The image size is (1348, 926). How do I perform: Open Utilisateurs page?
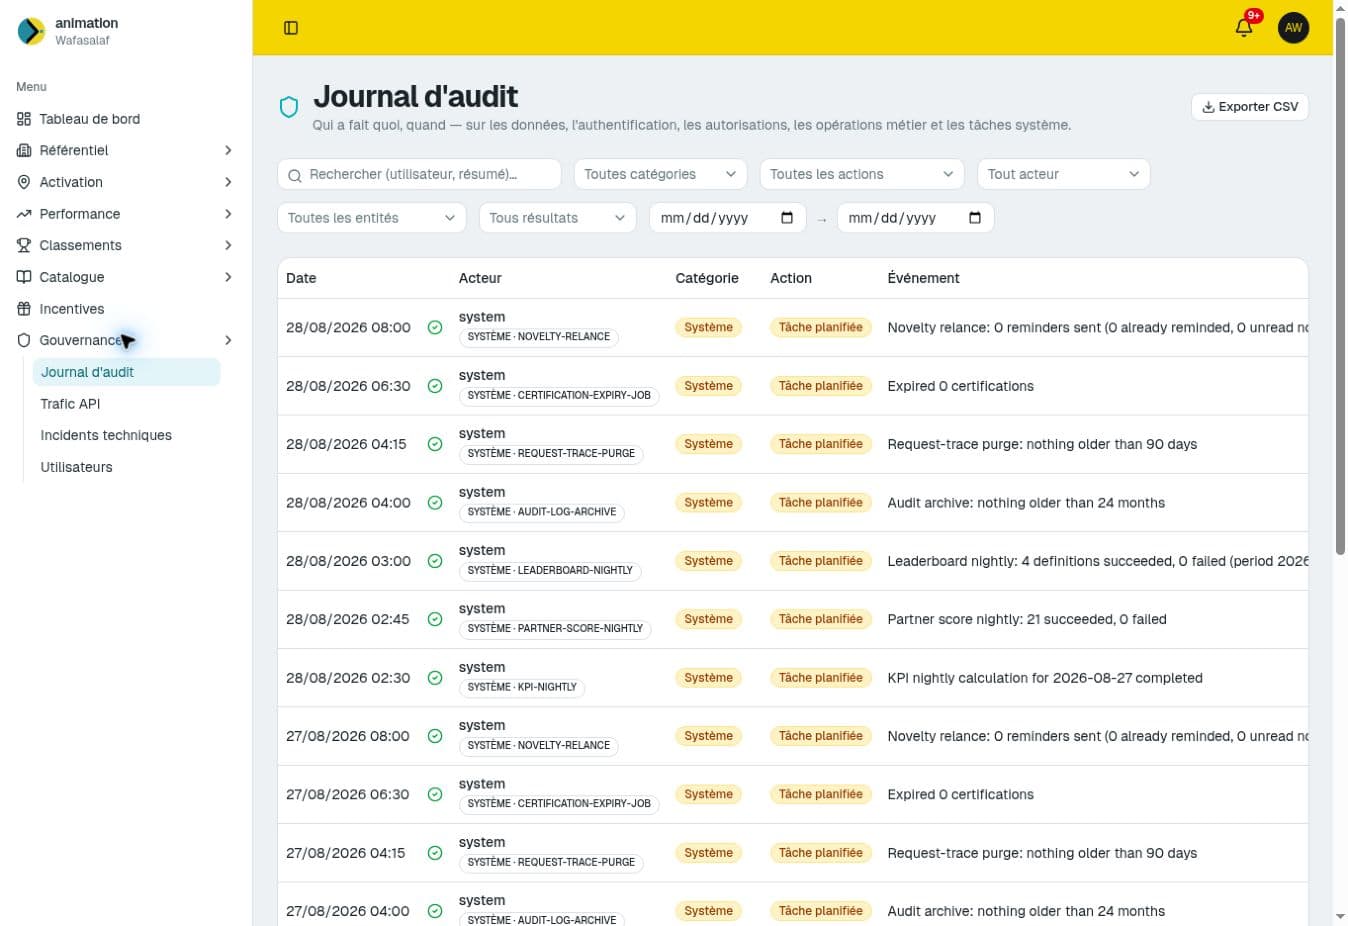click(x=126, y=467)
